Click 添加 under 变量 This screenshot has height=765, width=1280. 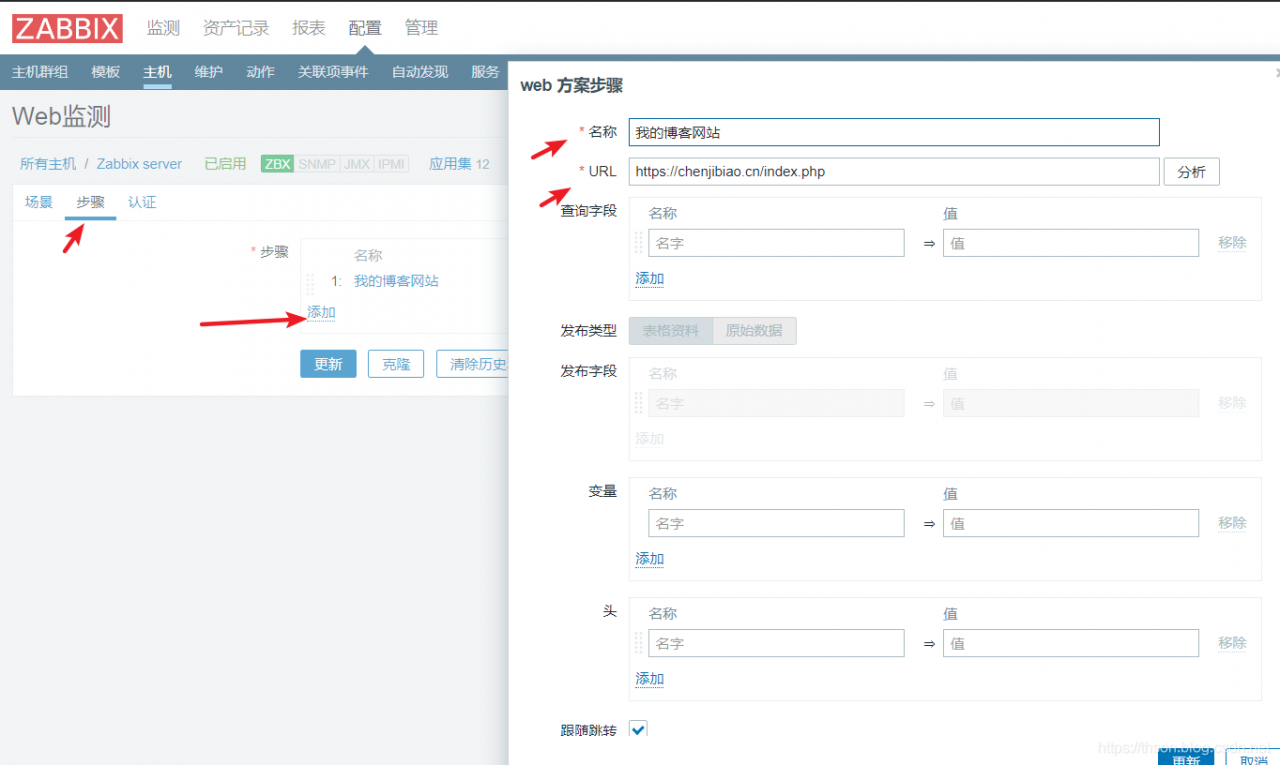click(x=650, y=559)
